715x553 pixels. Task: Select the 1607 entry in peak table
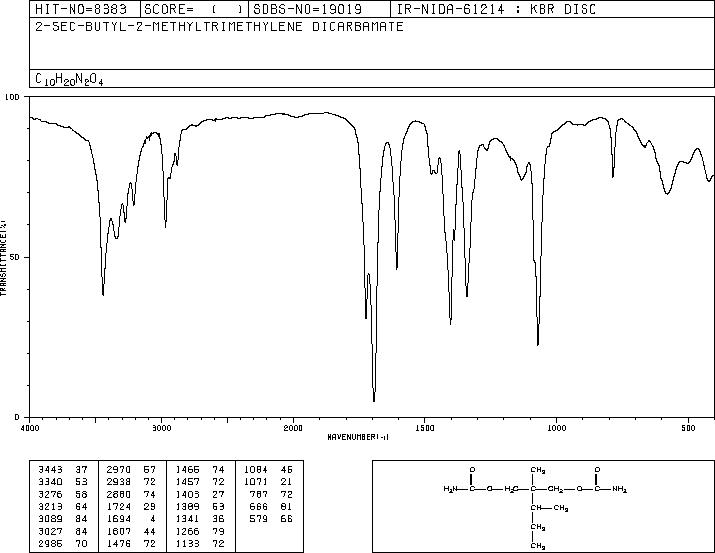119,531
